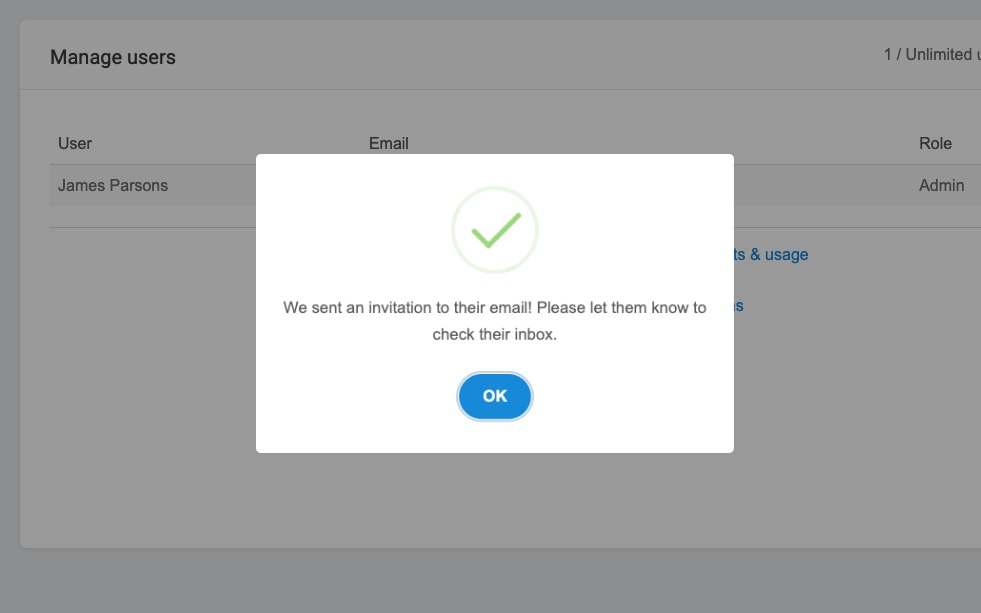Click the '1 / Unlimited' user count text

[932, 54]
